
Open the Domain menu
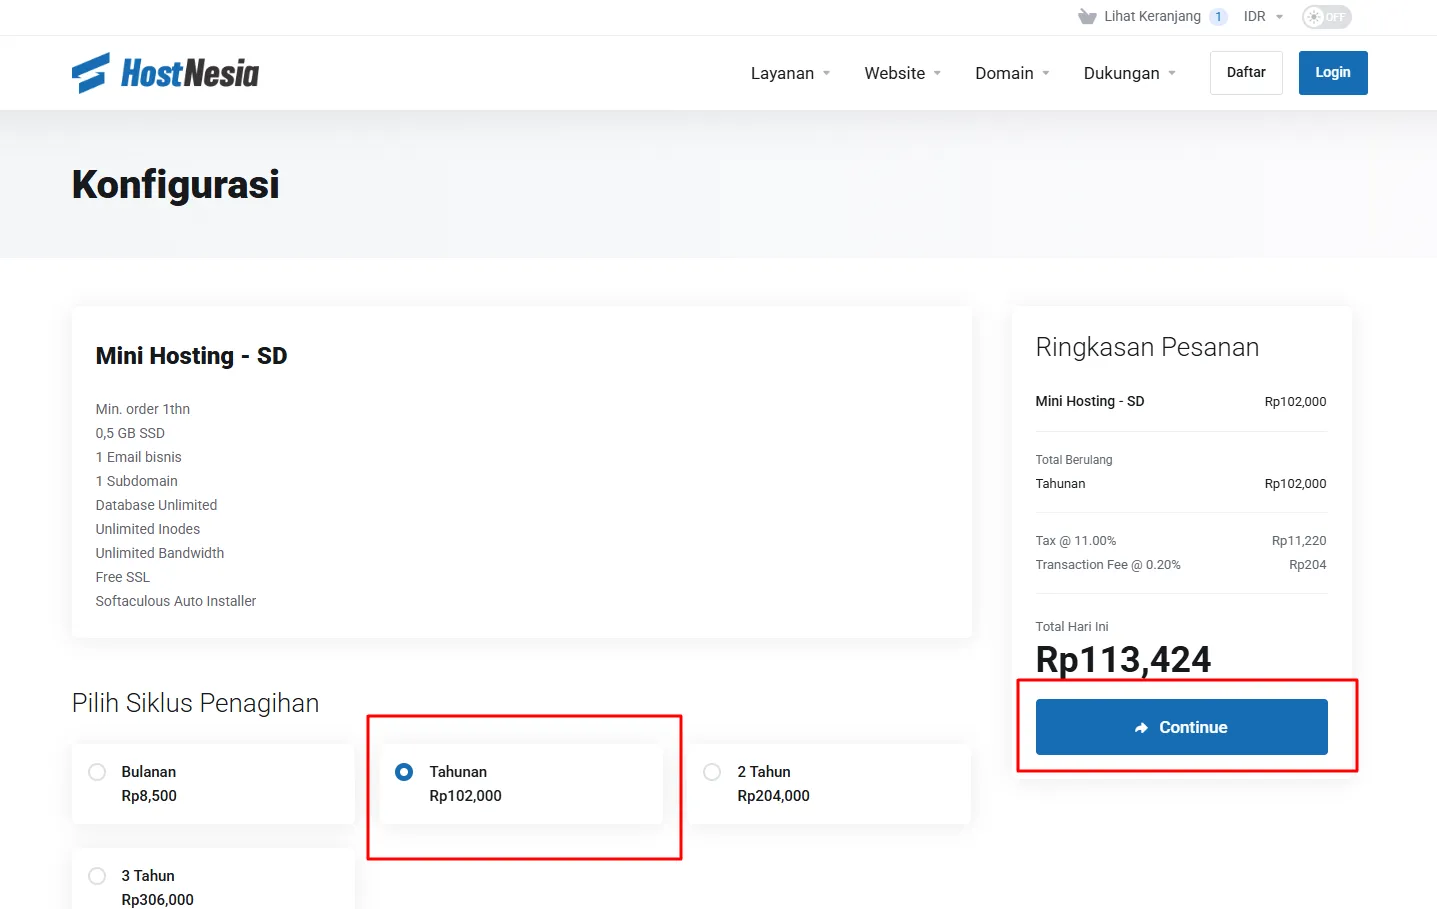coord(1012,73)
